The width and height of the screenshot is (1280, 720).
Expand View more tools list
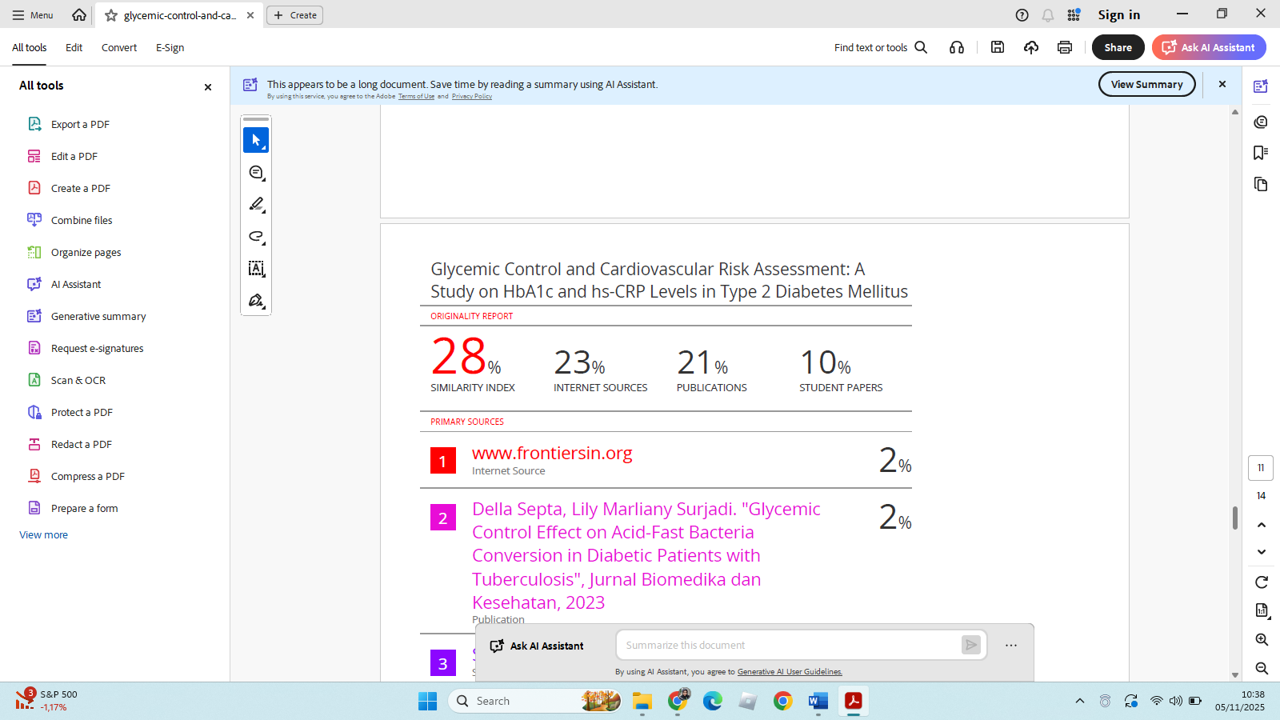tap(44, 535)
